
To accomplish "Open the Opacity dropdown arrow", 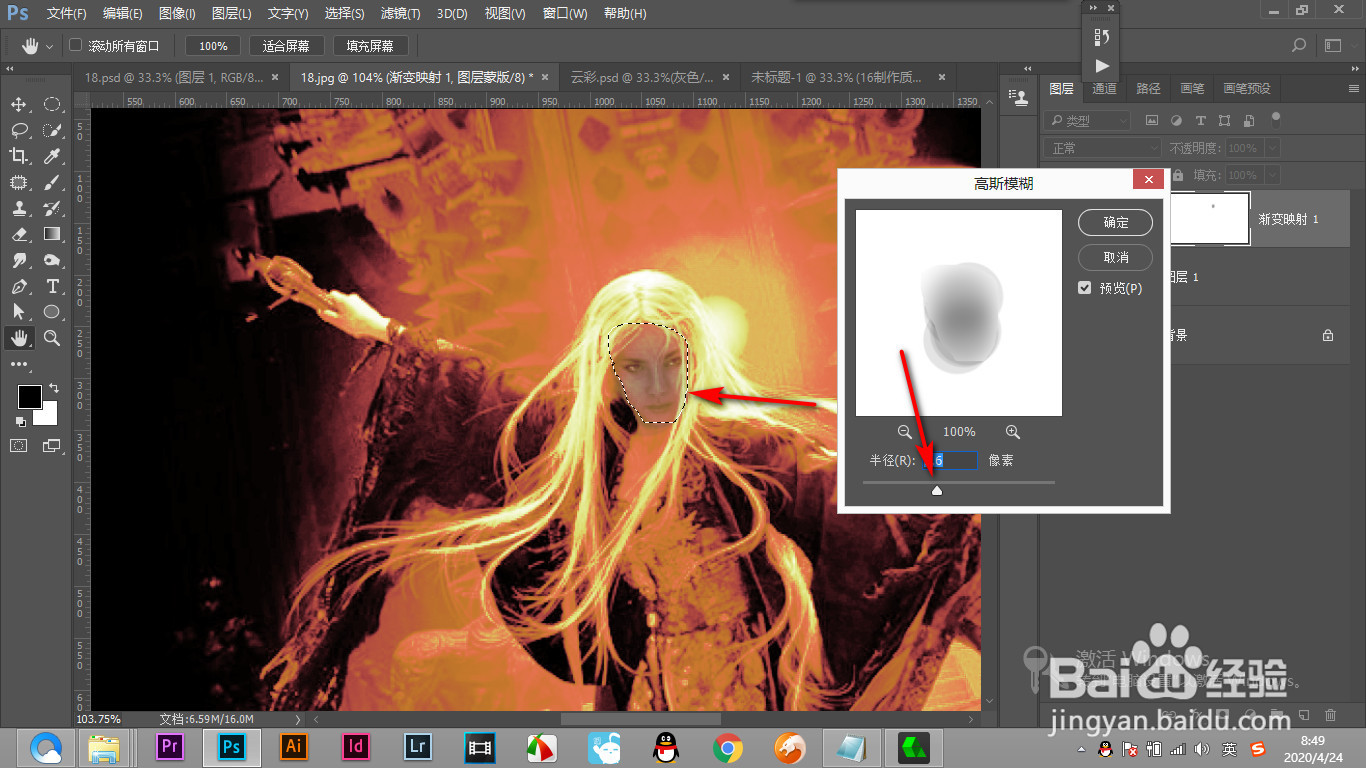I will tap(1271, 148).
